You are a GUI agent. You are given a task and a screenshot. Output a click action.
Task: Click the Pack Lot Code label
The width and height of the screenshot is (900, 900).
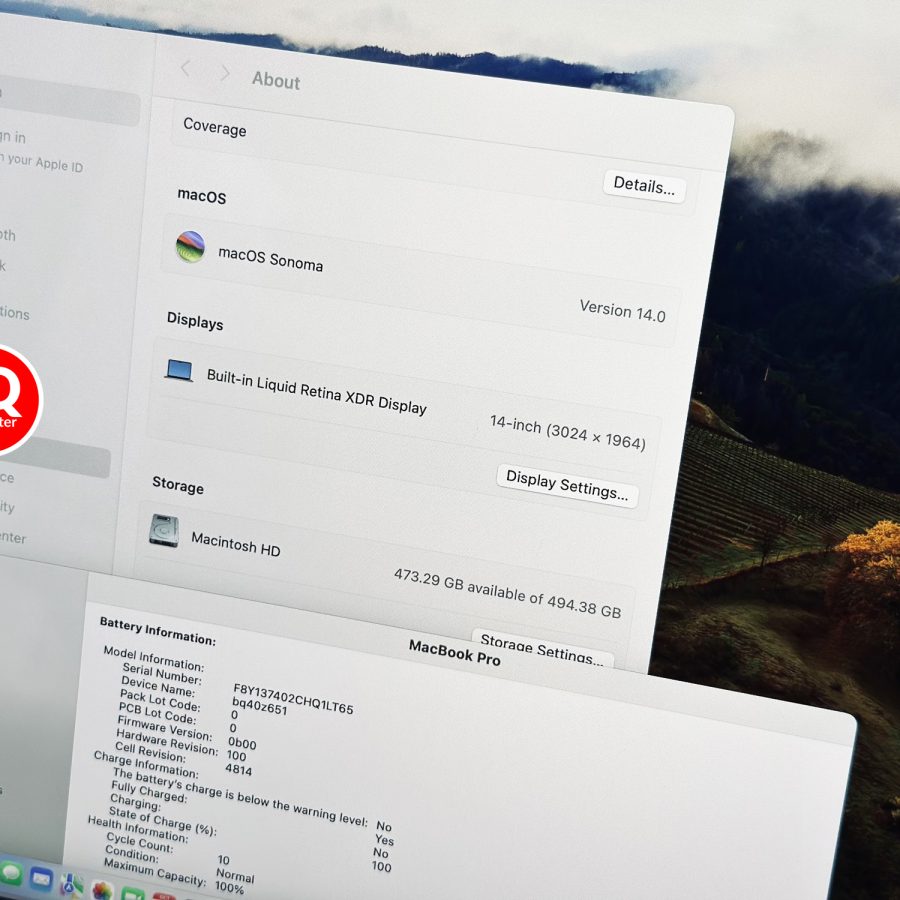(x=160, y=701)
